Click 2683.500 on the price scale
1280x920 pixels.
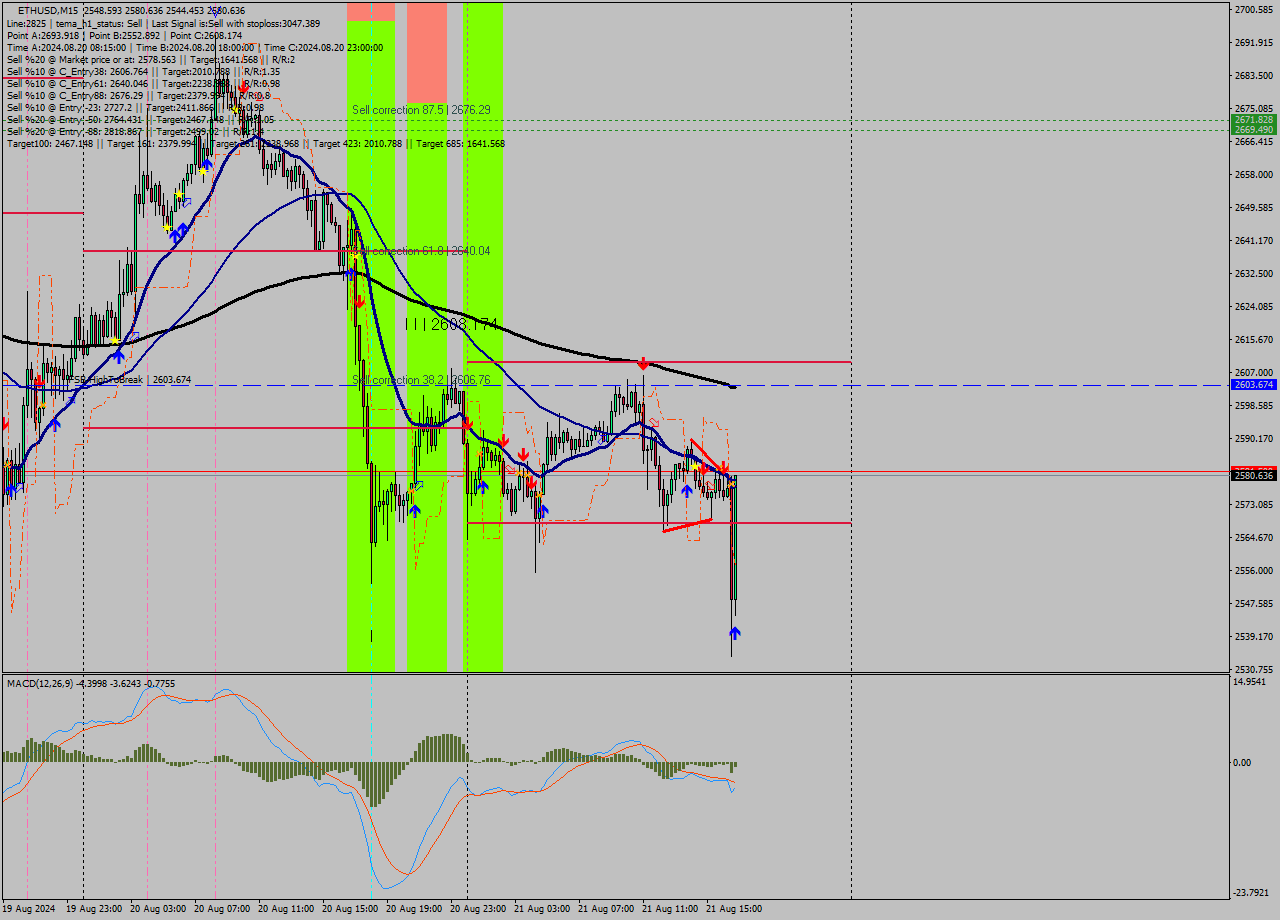pyautogui.click(x=1253, y=75)
